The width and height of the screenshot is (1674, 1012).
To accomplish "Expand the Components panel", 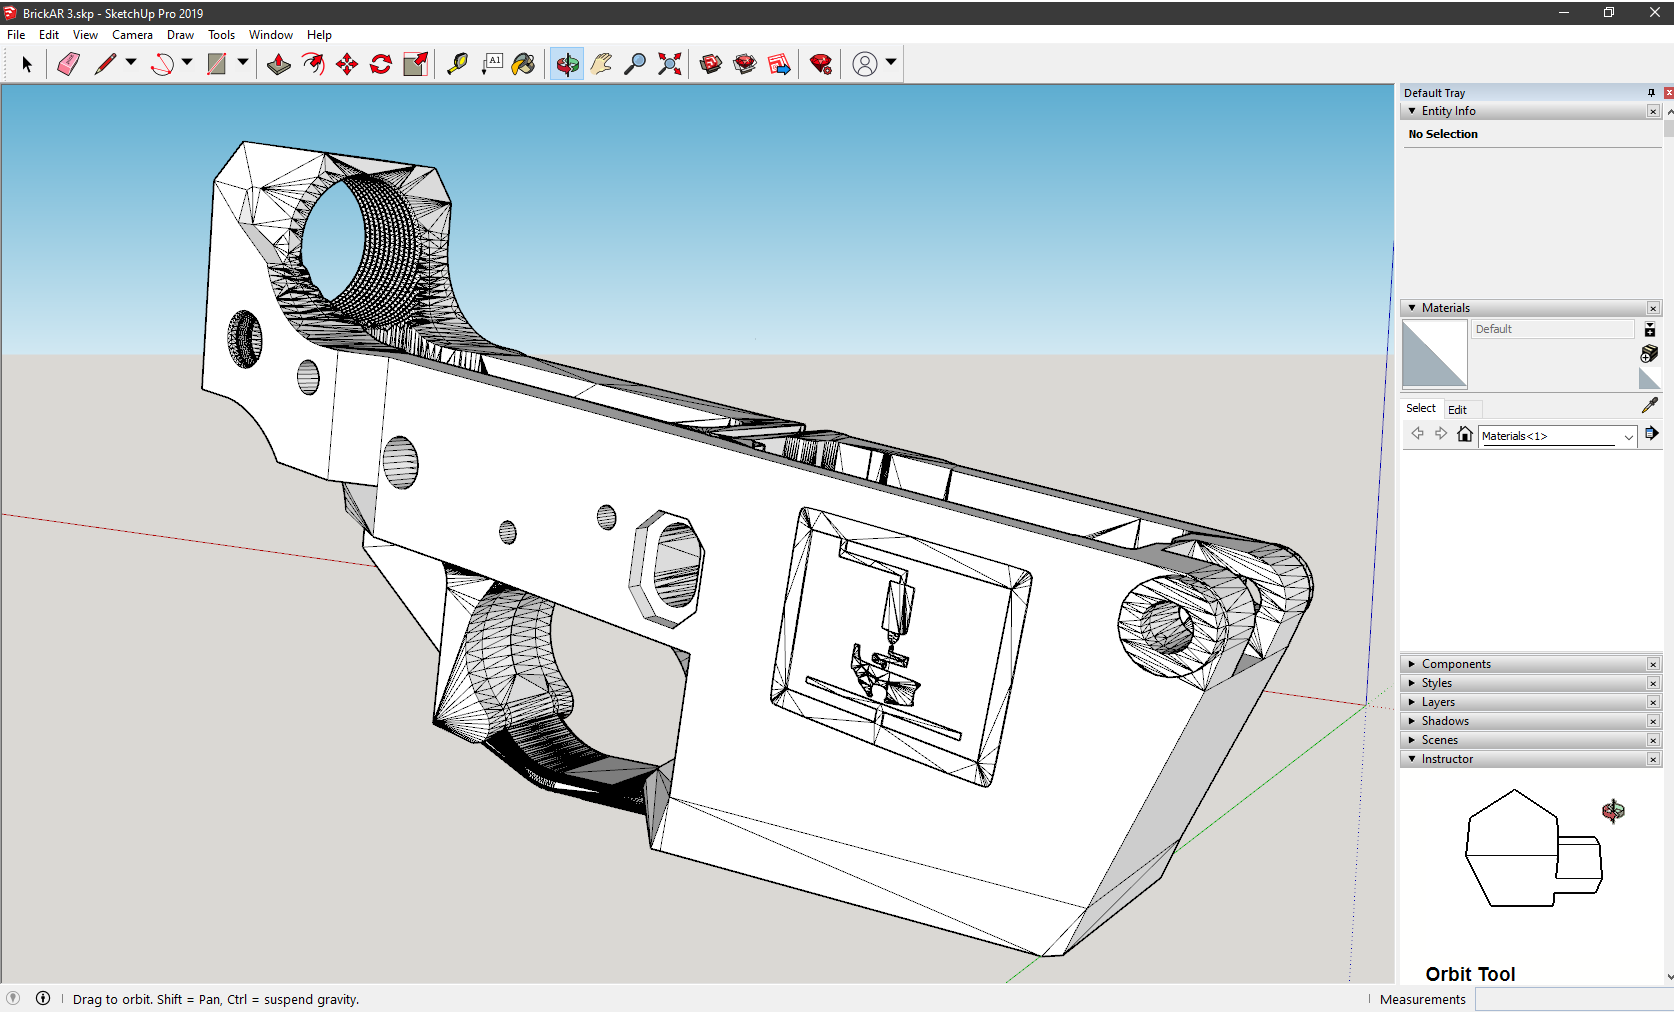I will tap(1455, 664).
